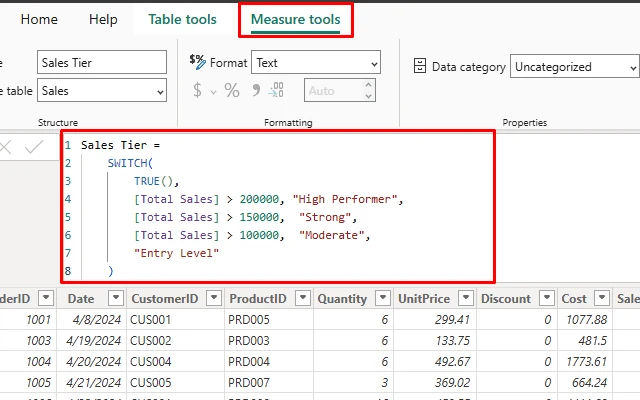
Task: Select the Quantity column header
Action: (x=342, y=299)
